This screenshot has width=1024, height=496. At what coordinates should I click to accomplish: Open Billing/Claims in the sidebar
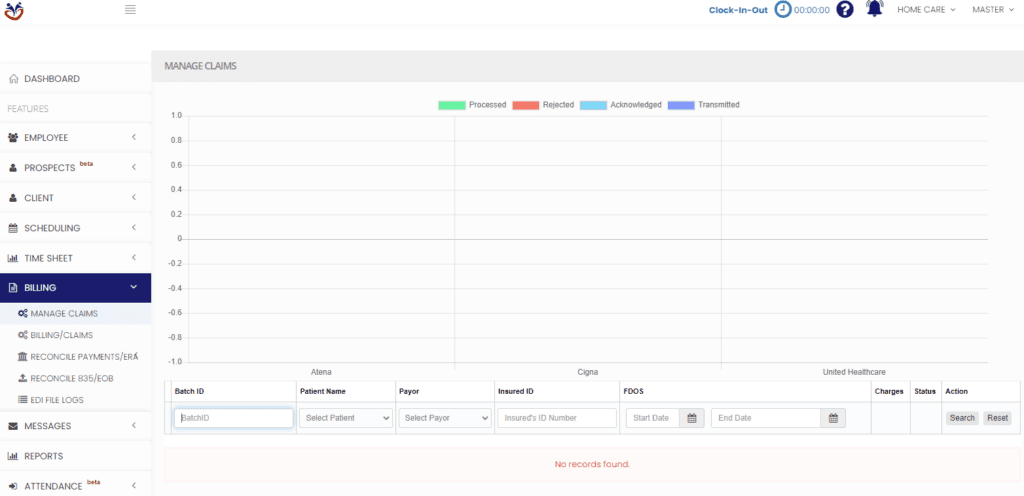point(62,335)
